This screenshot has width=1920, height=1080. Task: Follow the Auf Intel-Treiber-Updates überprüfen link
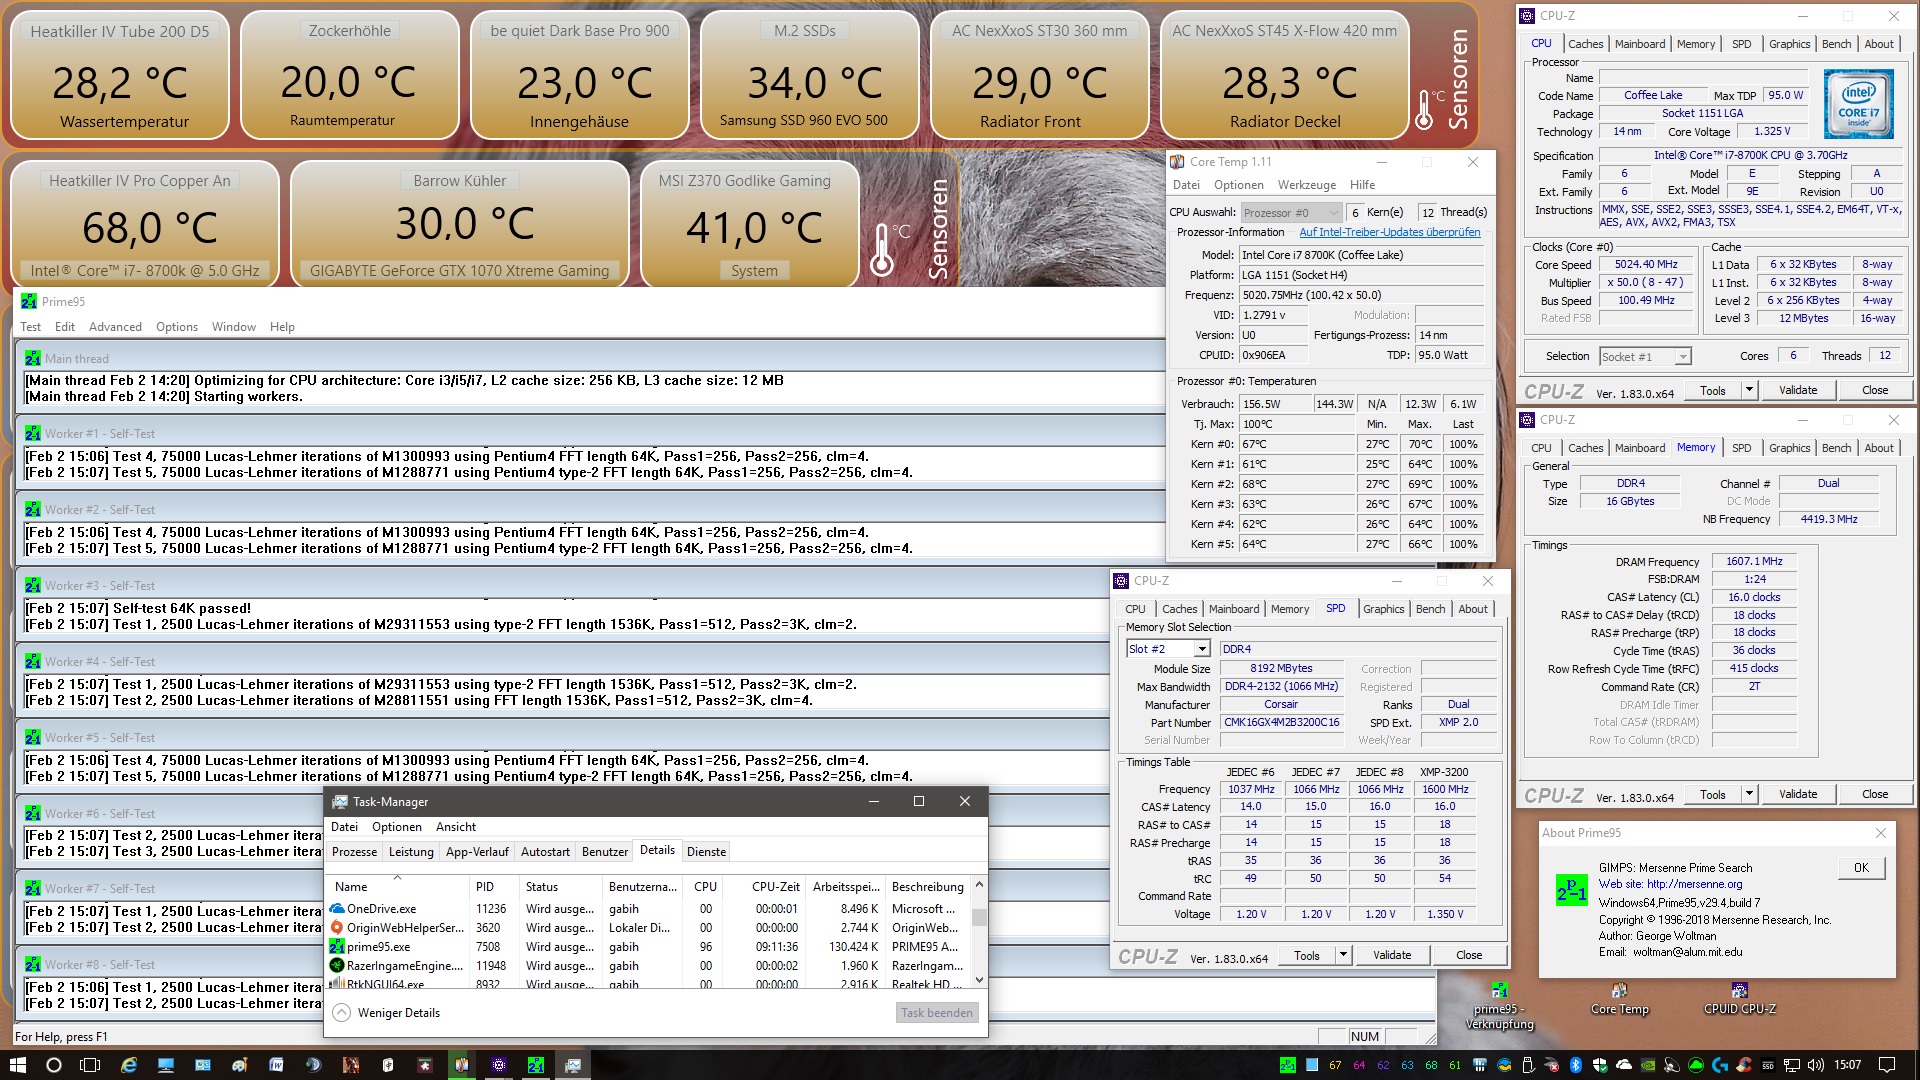point(1389,232)
